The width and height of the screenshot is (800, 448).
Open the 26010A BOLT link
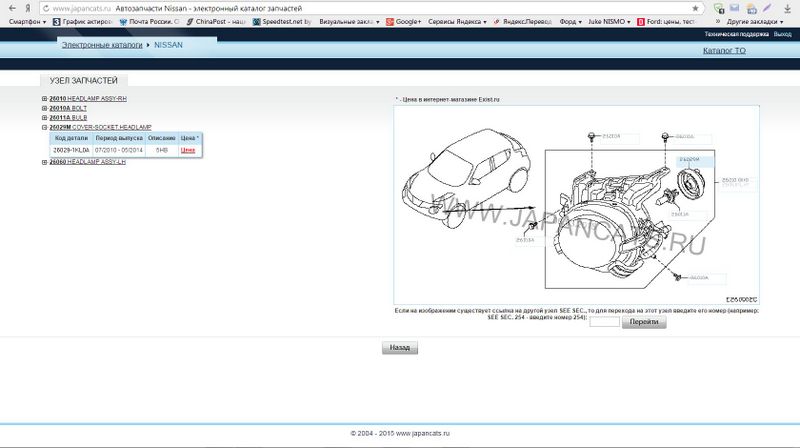click(68, 108)
